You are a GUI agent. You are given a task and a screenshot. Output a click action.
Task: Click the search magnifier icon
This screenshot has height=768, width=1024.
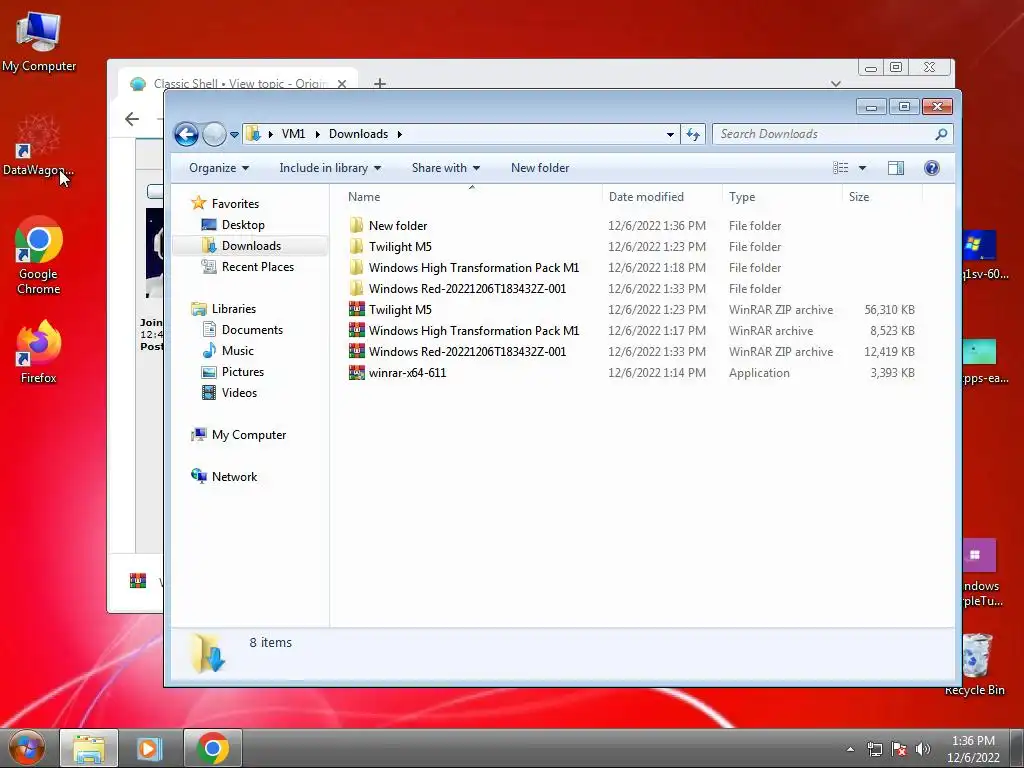click(x=941, y=134)
